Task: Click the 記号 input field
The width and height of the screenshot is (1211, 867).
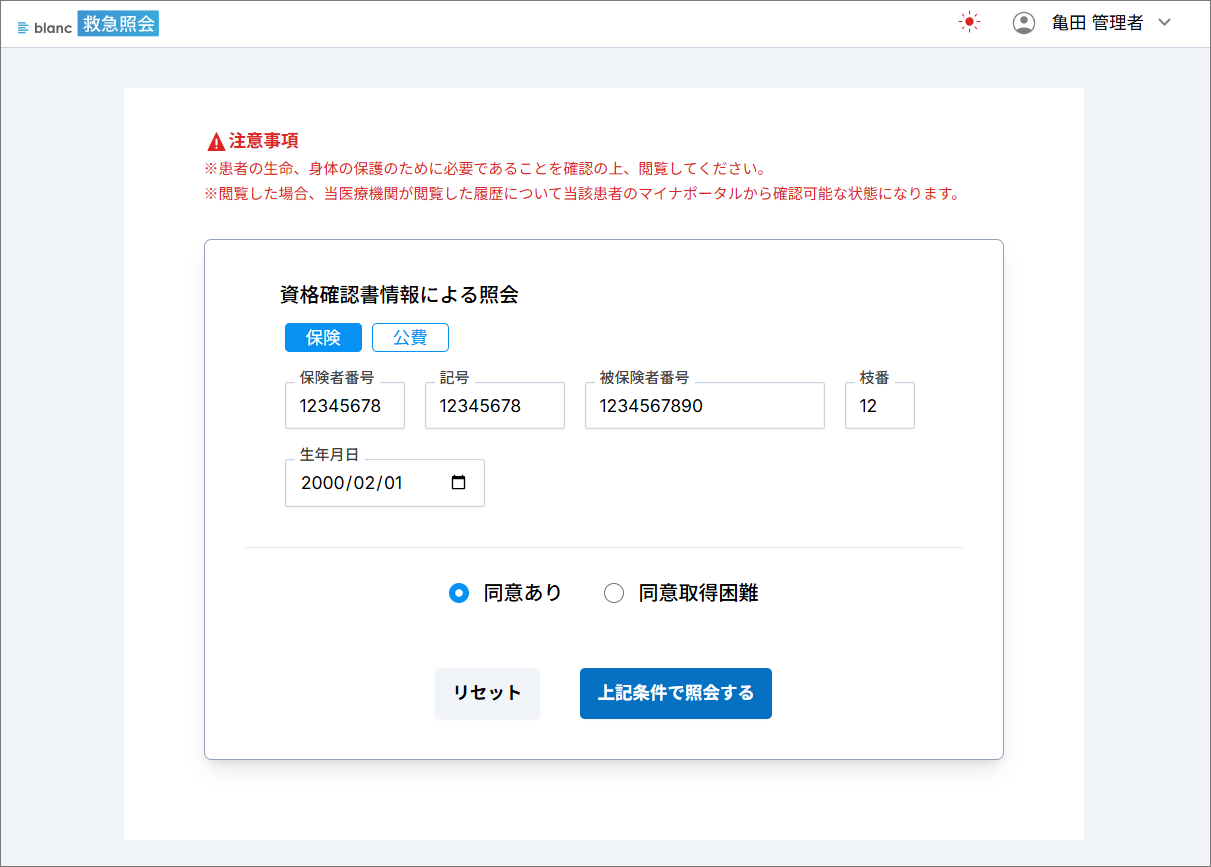Action: point(494,405)
